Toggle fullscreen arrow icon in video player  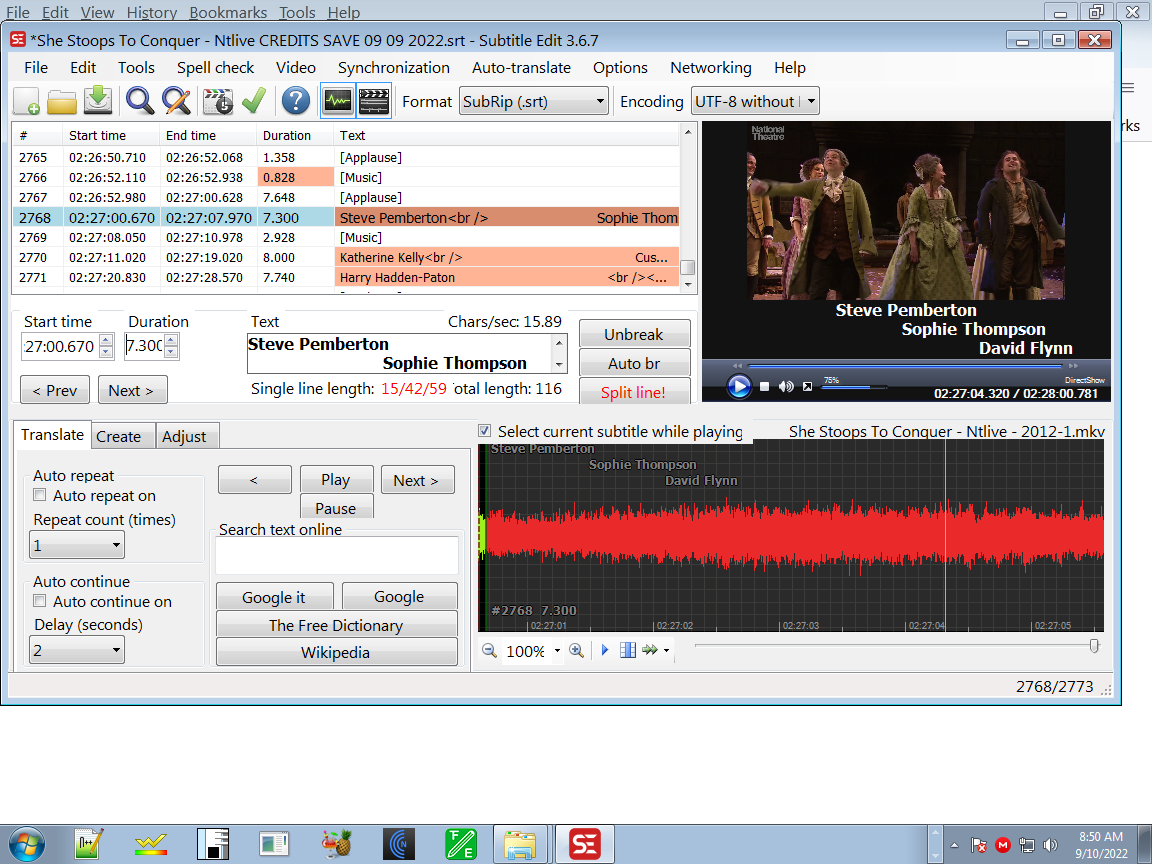tap(807, 386)
